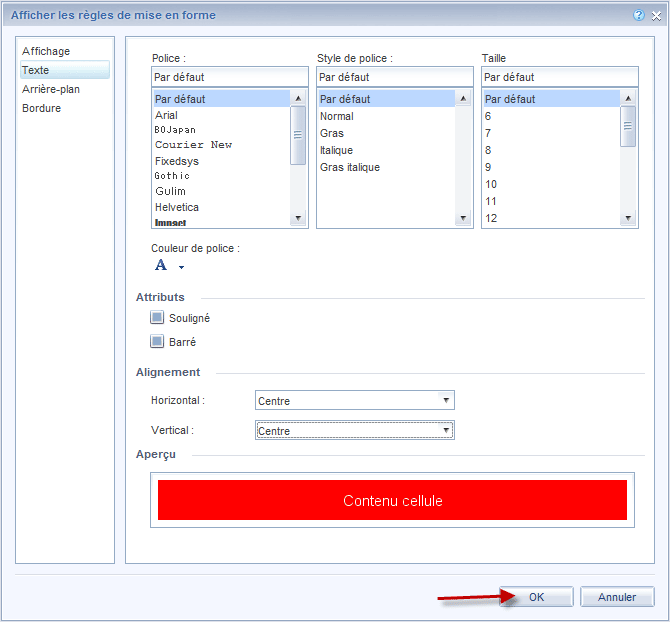Select Gulim font
The image size is (670, 622).
(221, 191)
